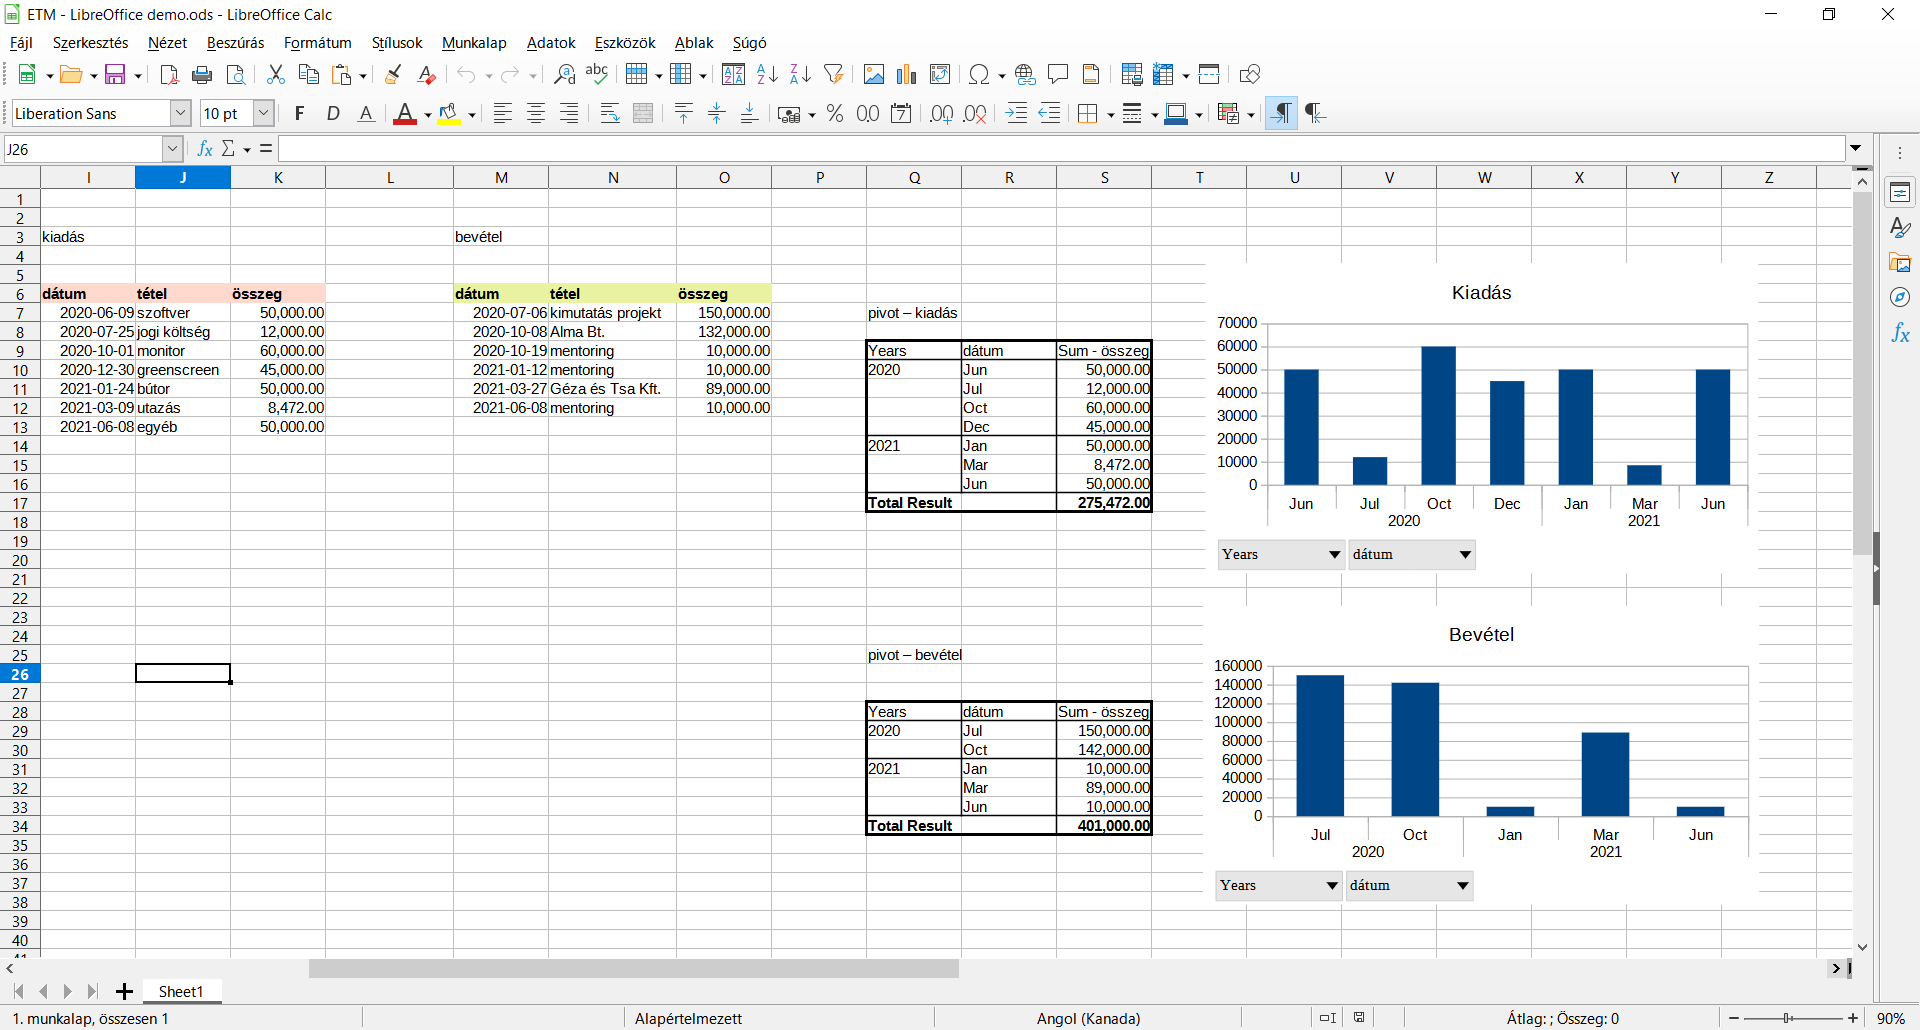Image resolution: width=1920 pixels, height=1030 pixels.
Task: Insert a pivot table
Action: click(x=940, y=74)
